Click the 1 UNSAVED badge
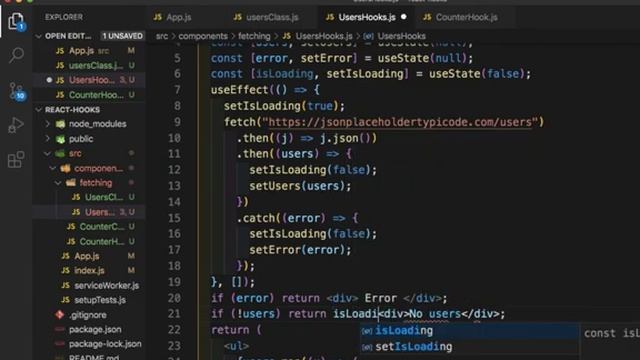The height and width of the screenshot is (360, 640). [122, 36]
